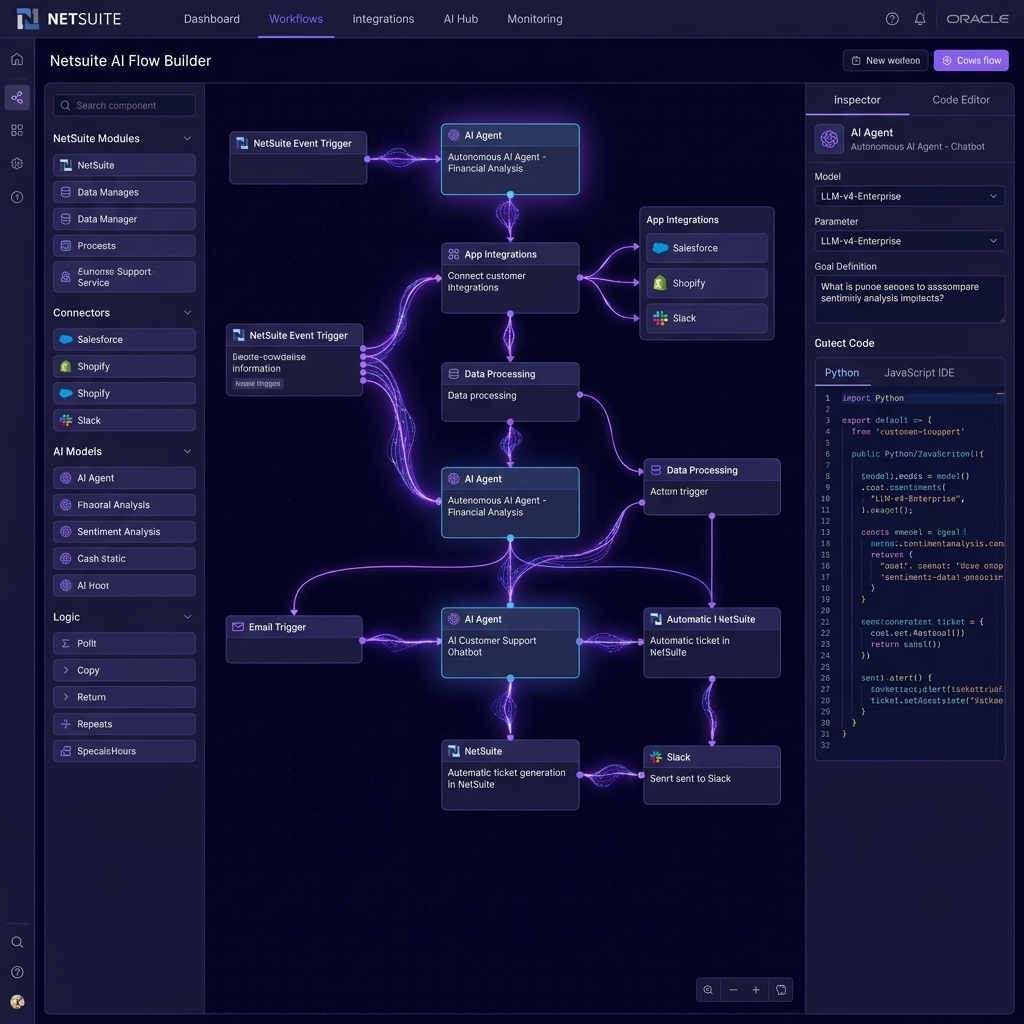Select the Automatic ticket in NetSuite node
1024x1024 pixels.
(711, 643)
